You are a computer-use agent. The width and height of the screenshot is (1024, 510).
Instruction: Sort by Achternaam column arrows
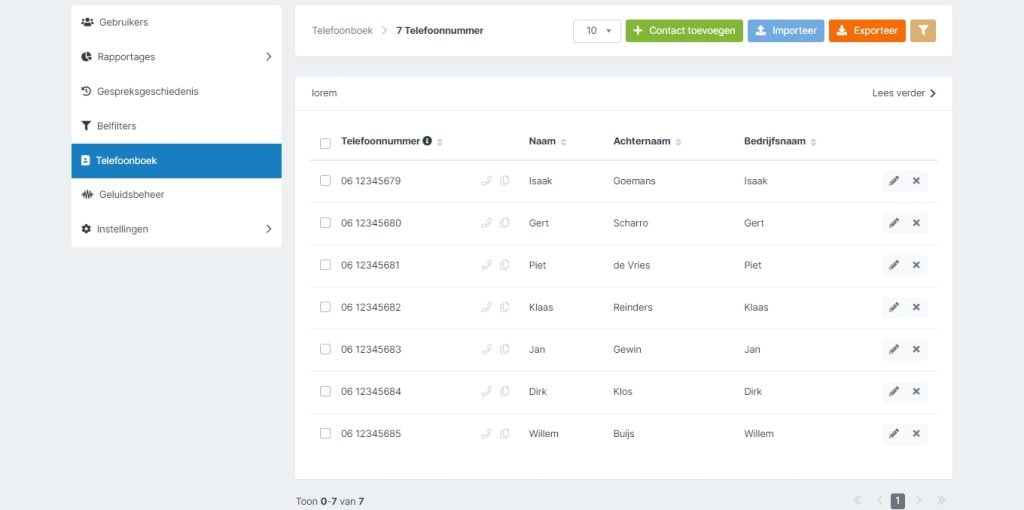679,142
